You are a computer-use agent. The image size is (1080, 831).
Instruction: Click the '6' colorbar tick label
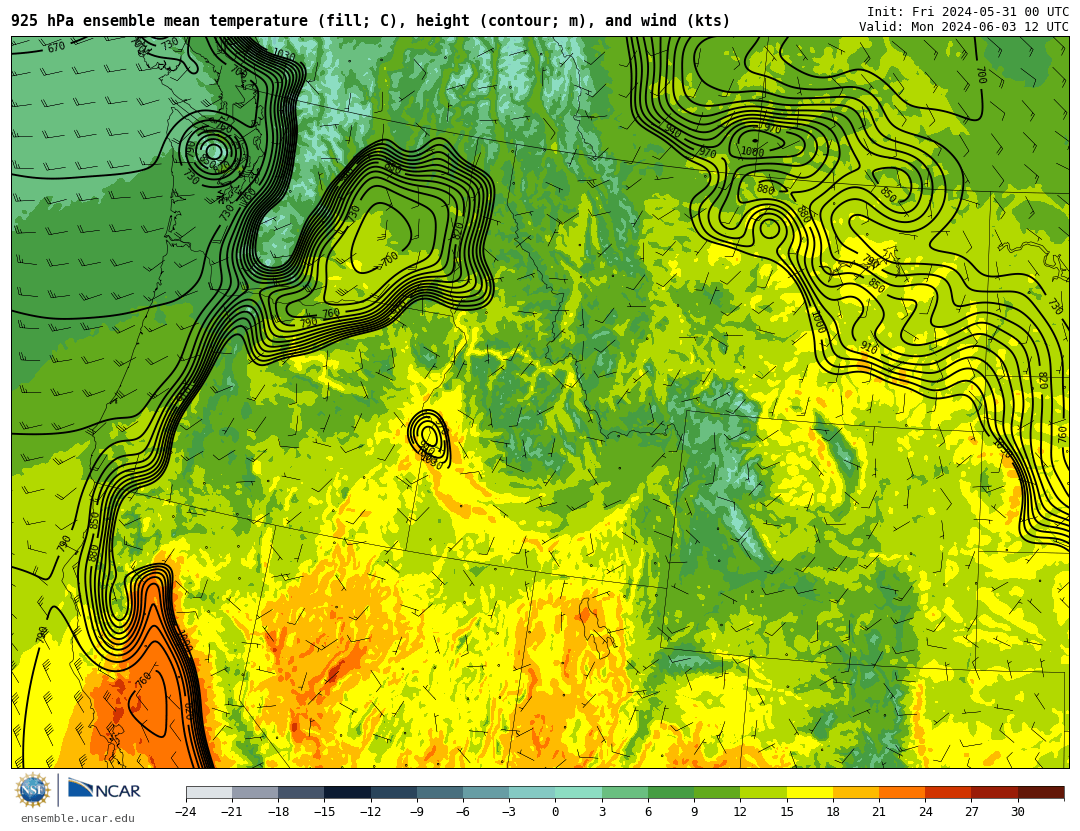coord(647,812)
